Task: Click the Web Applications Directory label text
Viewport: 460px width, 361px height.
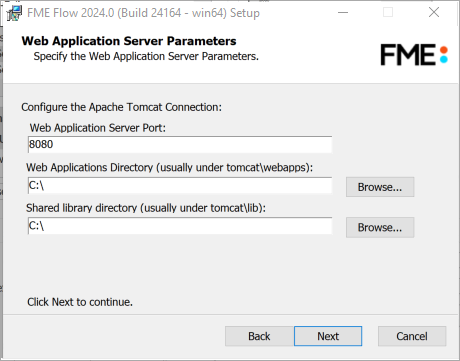Action: [170, 167]
